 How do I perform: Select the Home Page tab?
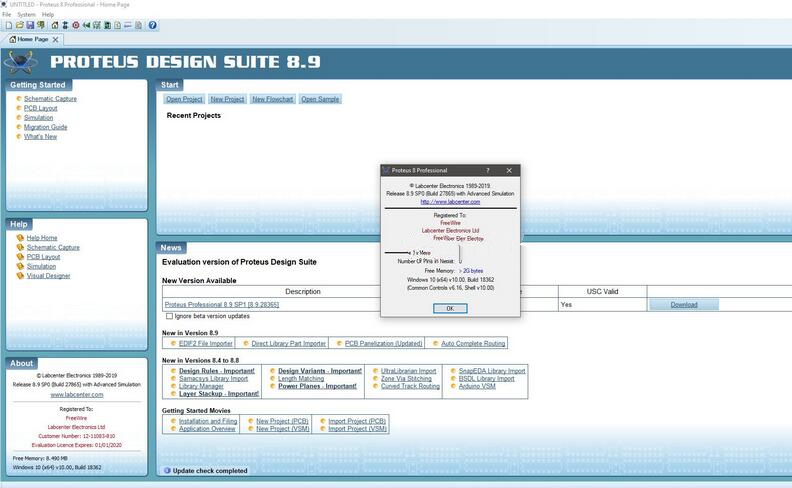coord(33,39)
